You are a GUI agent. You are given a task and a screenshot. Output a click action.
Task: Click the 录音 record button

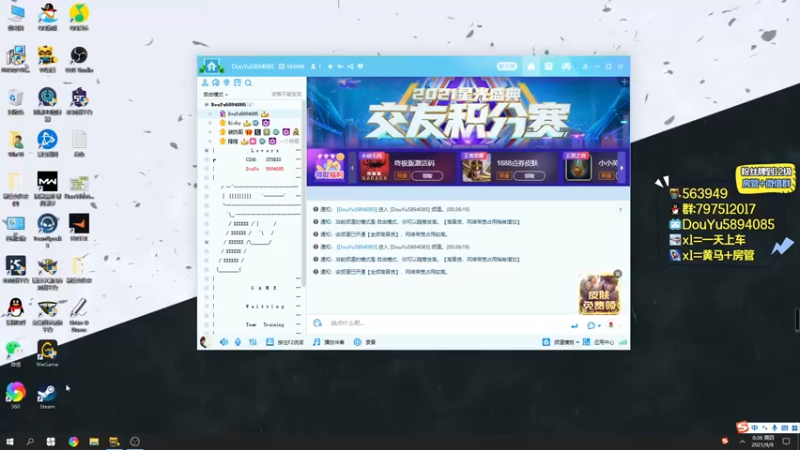364,342
